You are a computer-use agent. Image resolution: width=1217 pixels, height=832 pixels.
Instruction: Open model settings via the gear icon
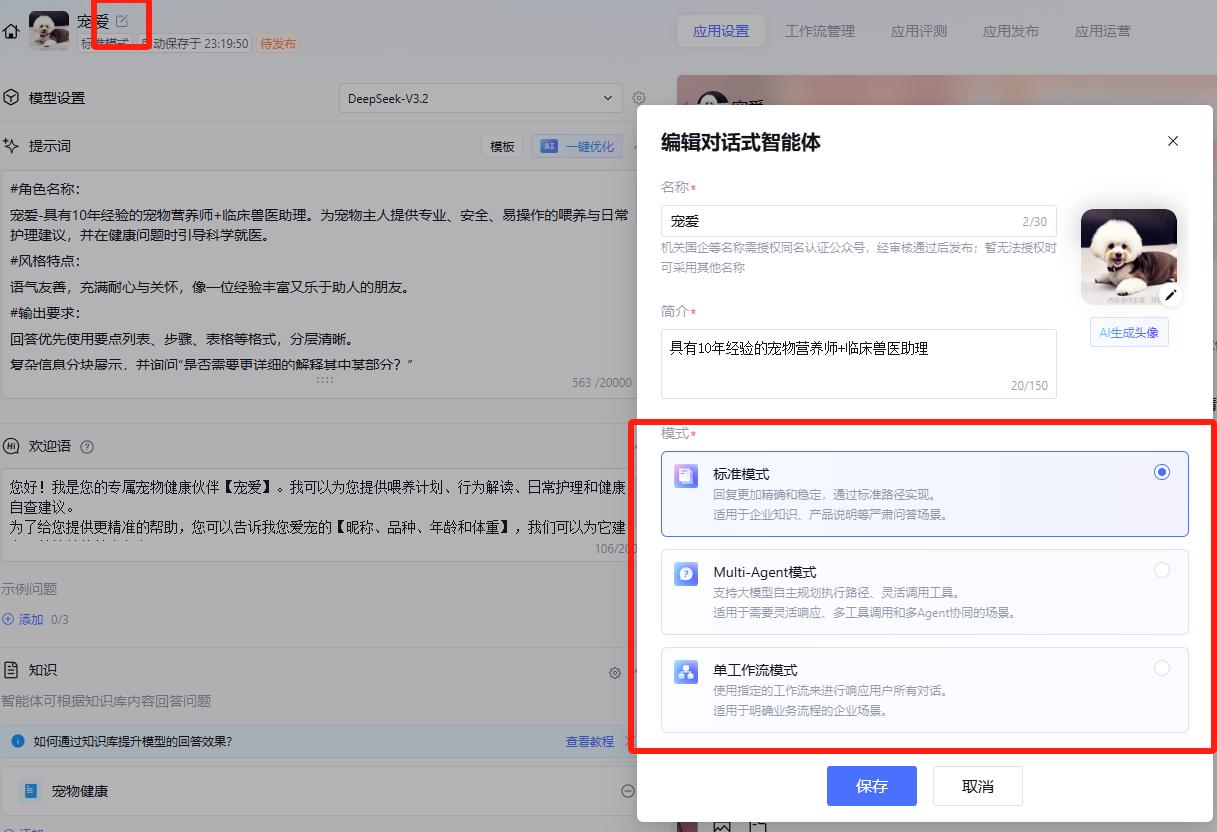tap(639, 98)
